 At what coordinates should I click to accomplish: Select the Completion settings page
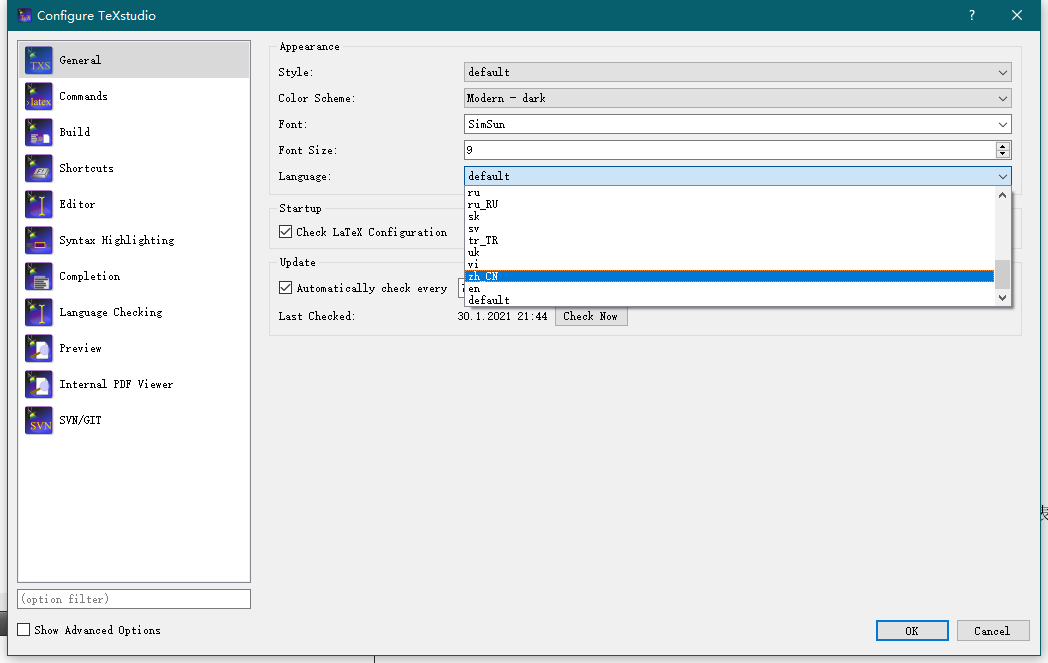tap(90, 276)
